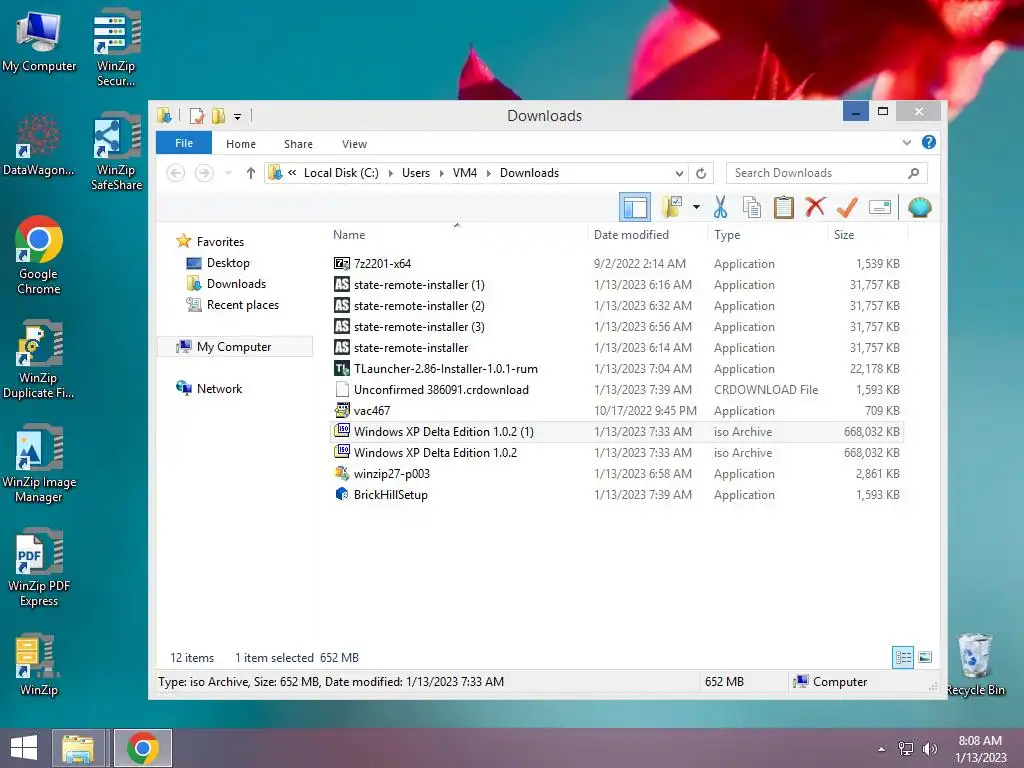
Task: Switch to the Home ribbon tab
Action: pyautogui.click(x=240, y=144)
